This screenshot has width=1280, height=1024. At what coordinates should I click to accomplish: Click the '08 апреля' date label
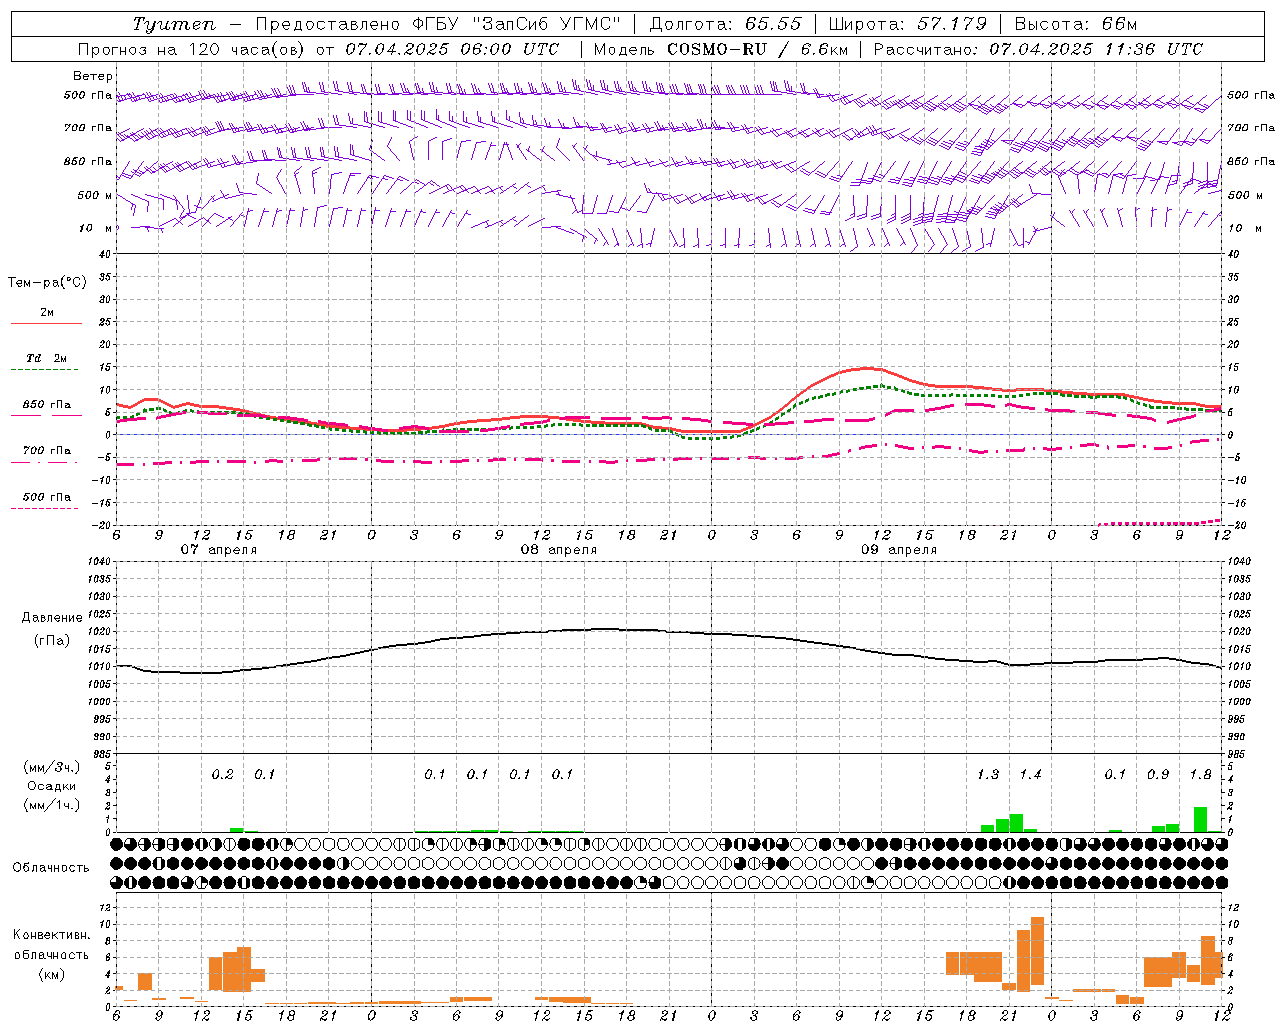click(x=558, y=550)
